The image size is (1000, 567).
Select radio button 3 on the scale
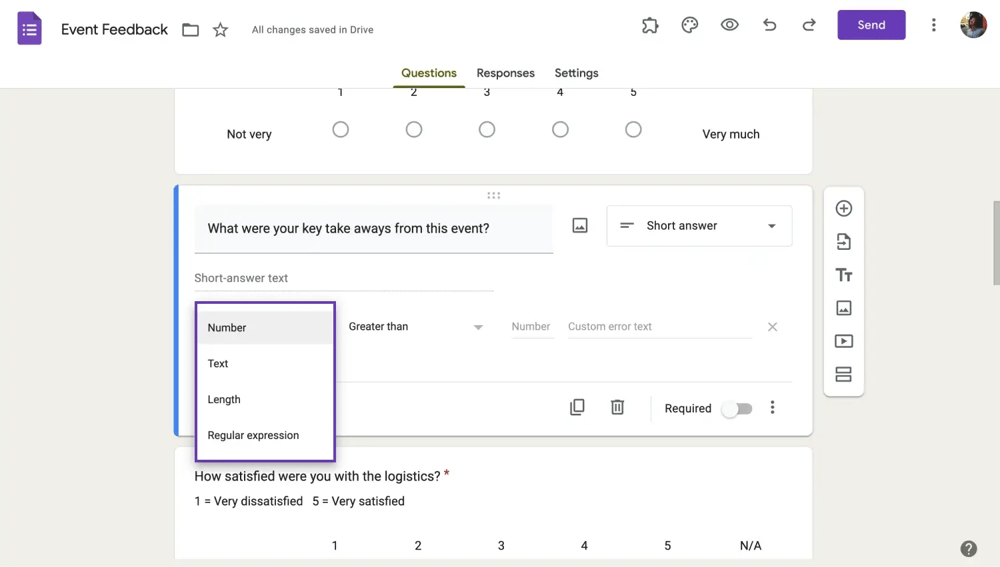487,130
